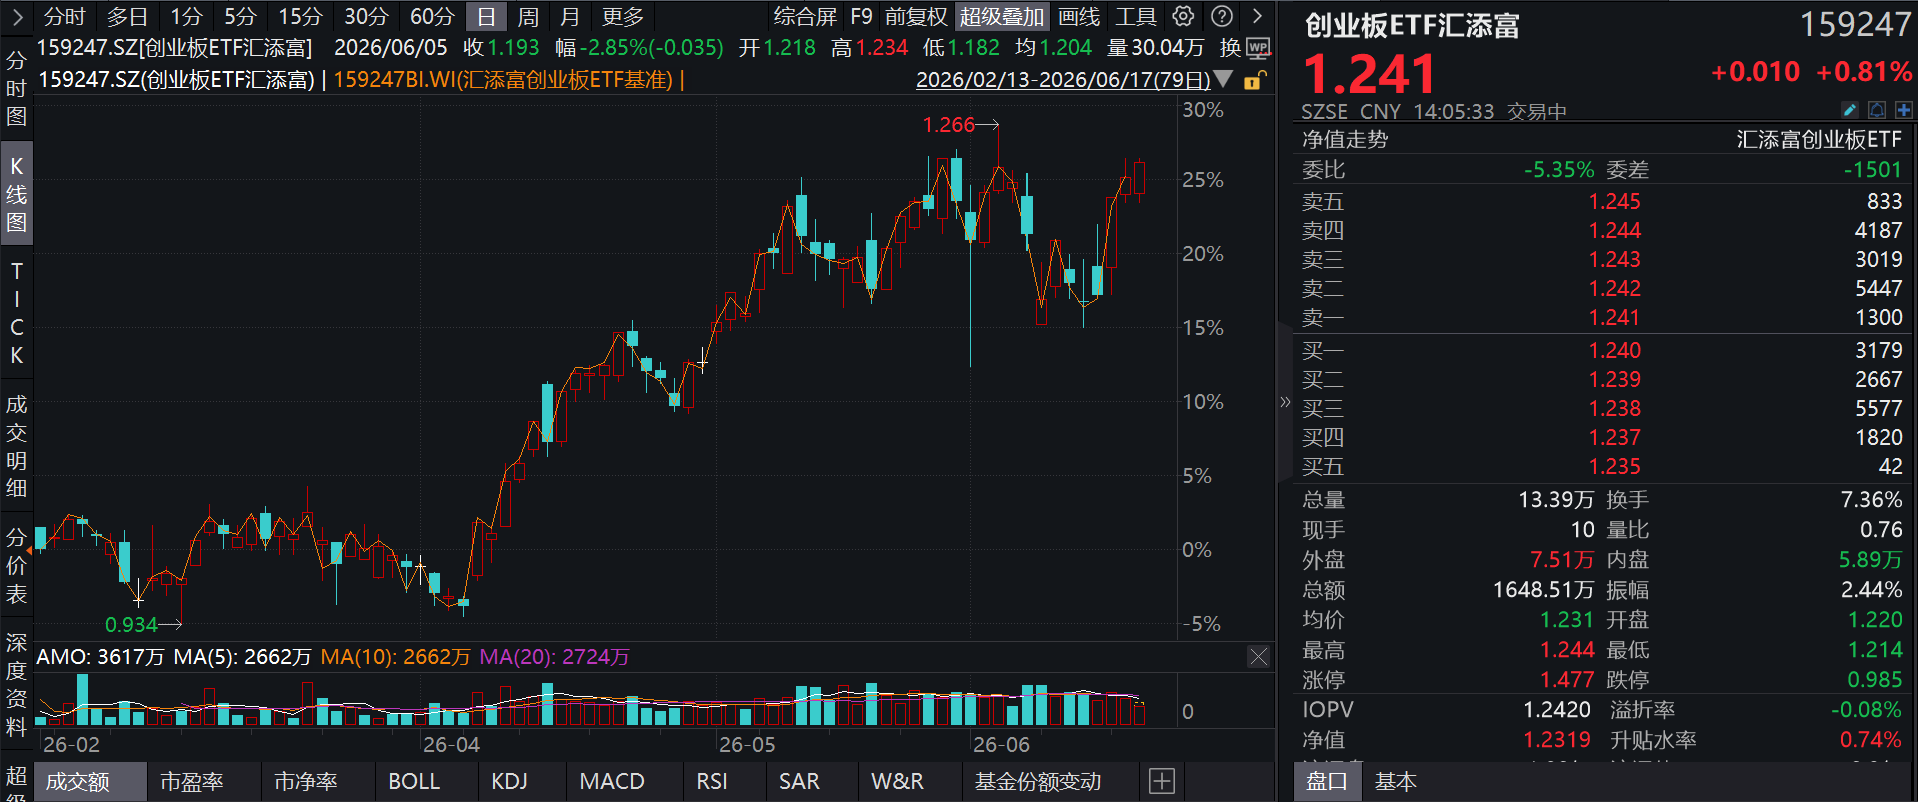Click the 卖一 price 1.241

1615,317
